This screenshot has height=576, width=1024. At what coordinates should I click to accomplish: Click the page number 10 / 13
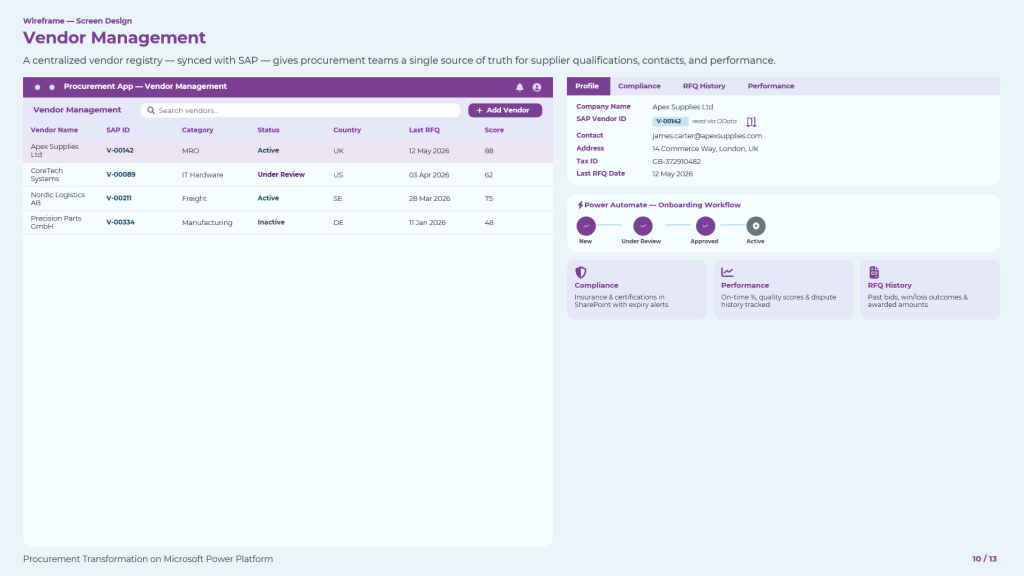click(x=984, y=559)
